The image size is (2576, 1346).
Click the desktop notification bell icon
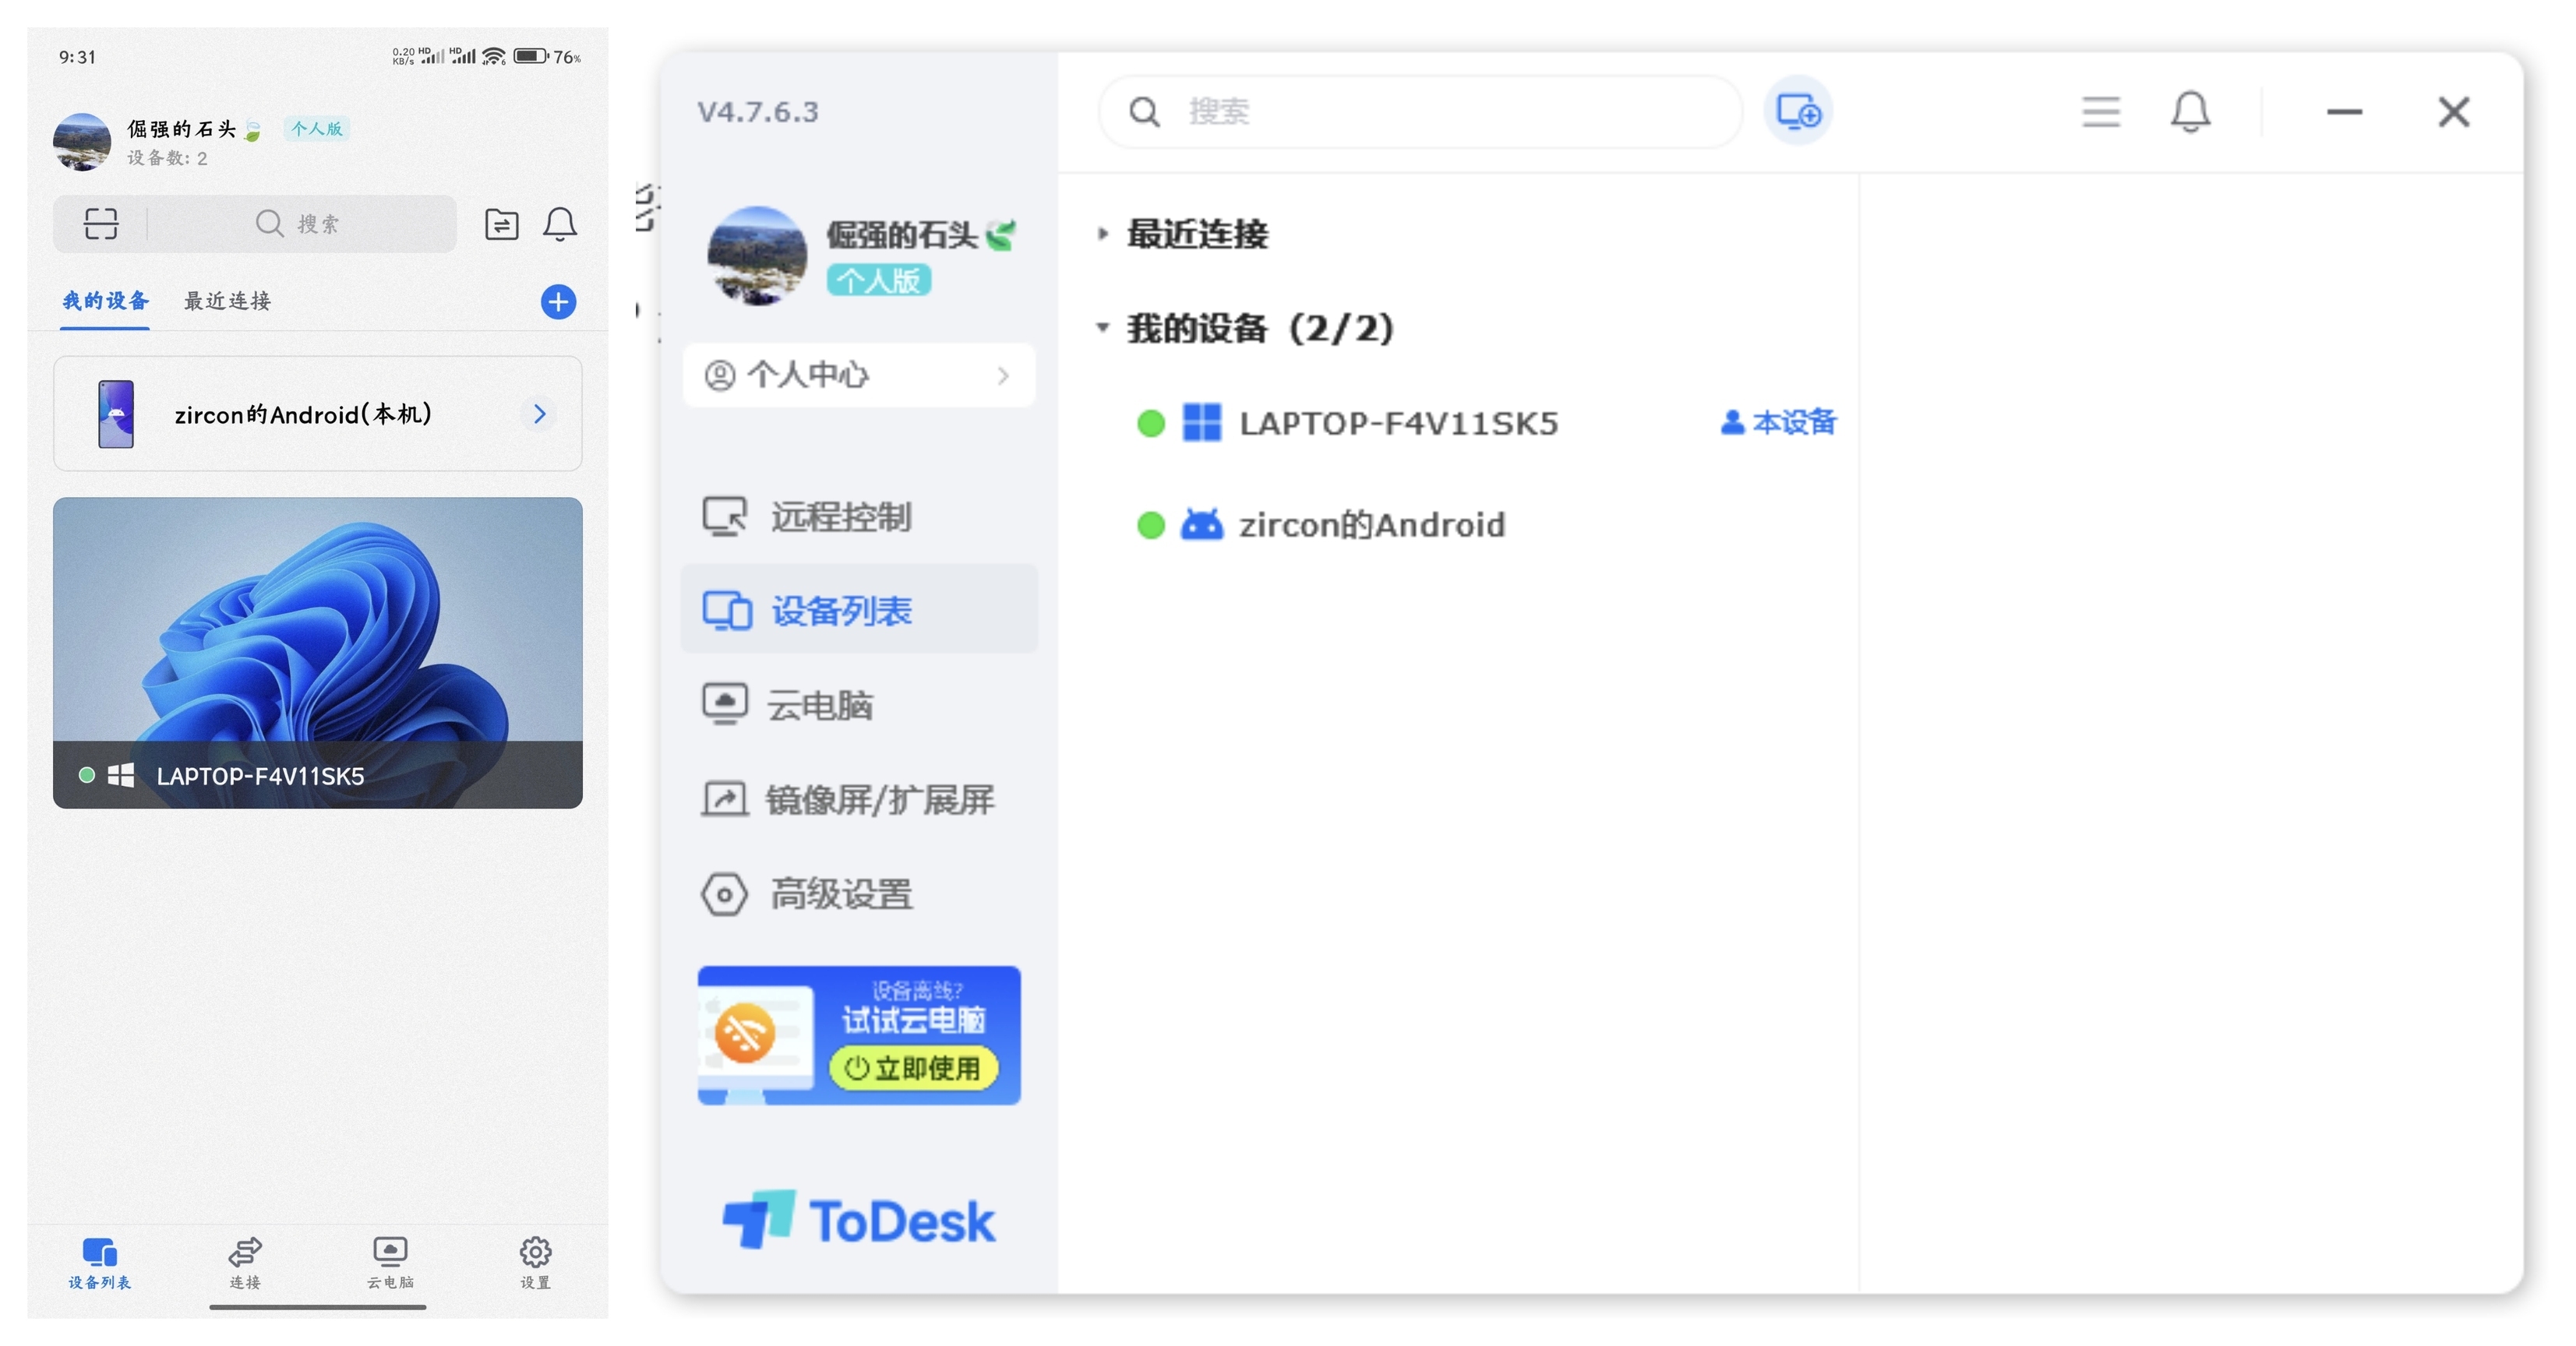[x=2190, y=111]
